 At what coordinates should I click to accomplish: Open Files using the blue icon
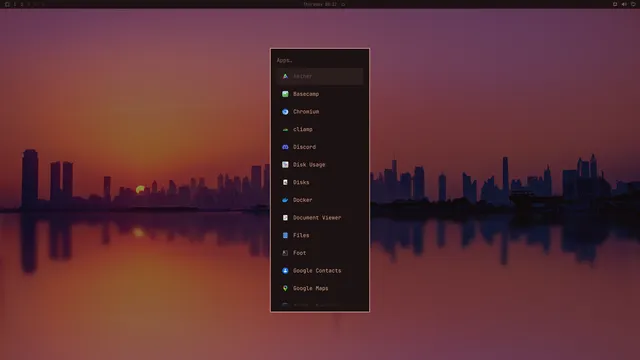coord(285,235)
